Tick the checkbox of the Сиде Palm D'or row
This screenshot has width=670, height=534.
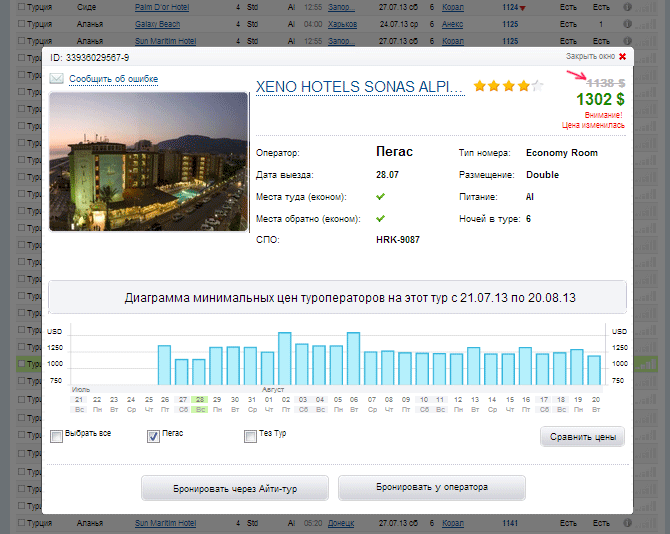21,6
